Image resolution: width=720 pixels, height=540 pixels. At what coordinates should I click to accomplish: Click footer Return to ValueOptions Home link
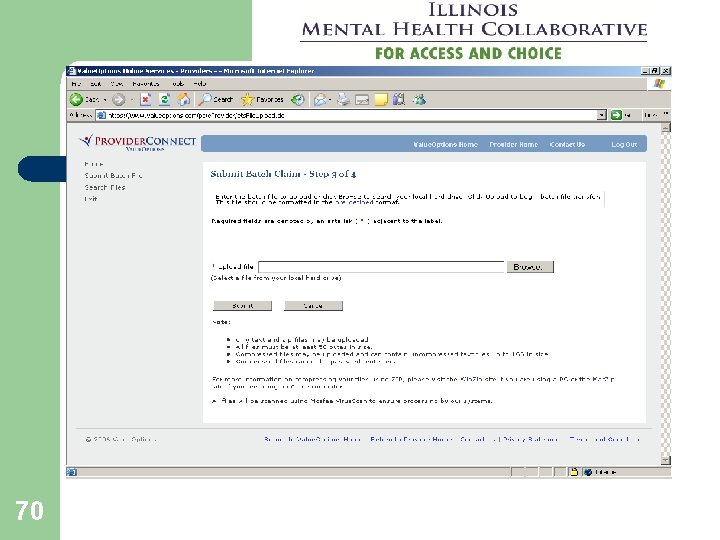tap(312, 439)
